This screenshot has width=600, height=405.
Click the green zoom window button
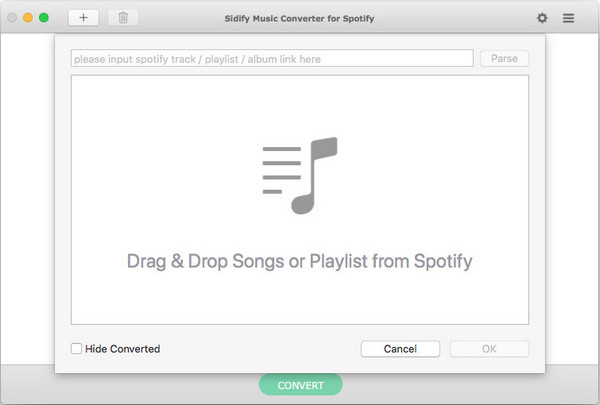(x=44, y=18)
